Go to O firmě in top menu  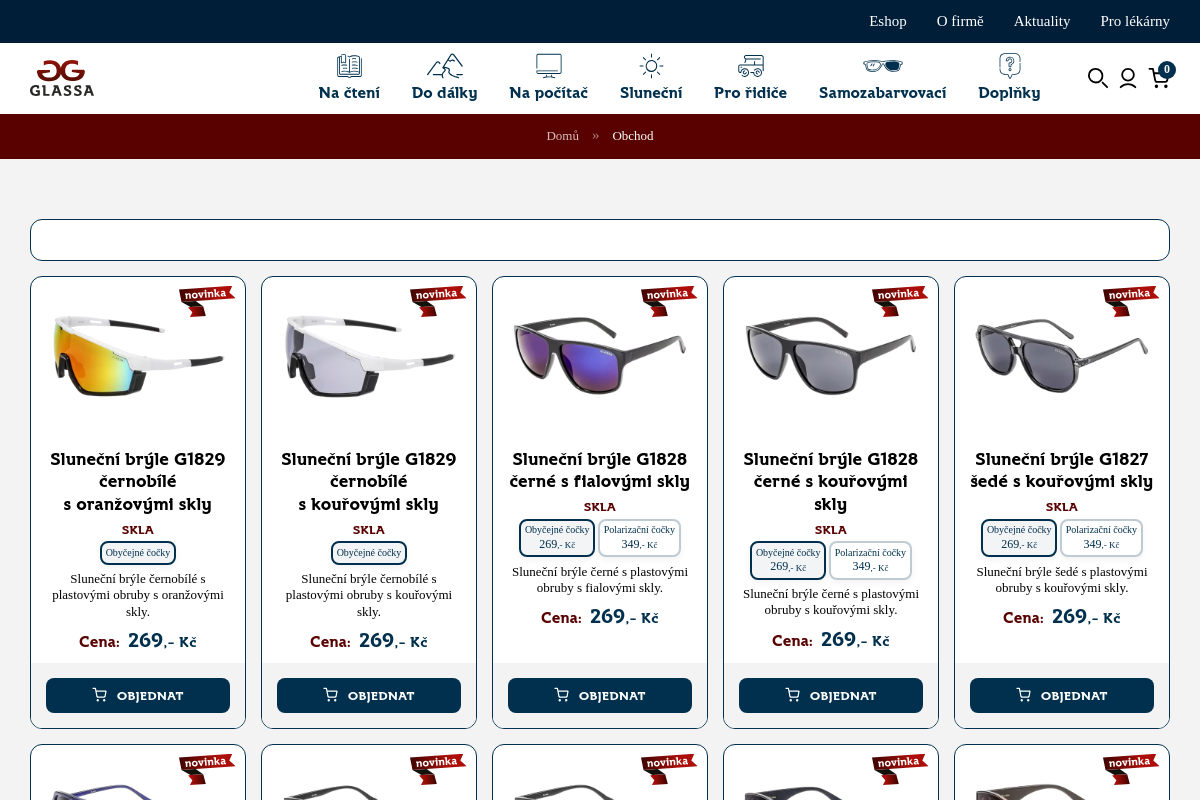pos(960,21)
